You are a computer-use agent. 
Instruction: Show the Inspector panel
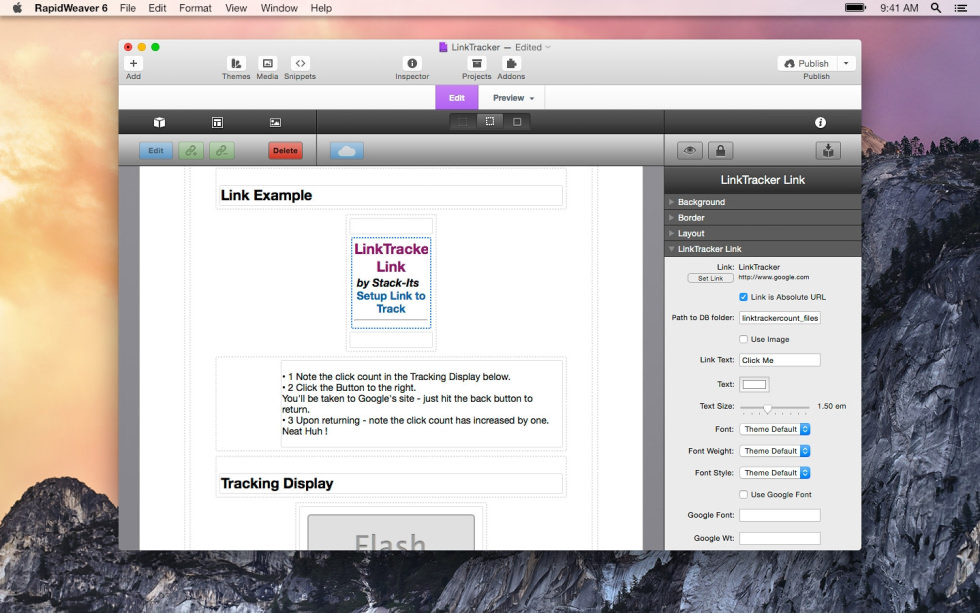click(x=412, y=63)
